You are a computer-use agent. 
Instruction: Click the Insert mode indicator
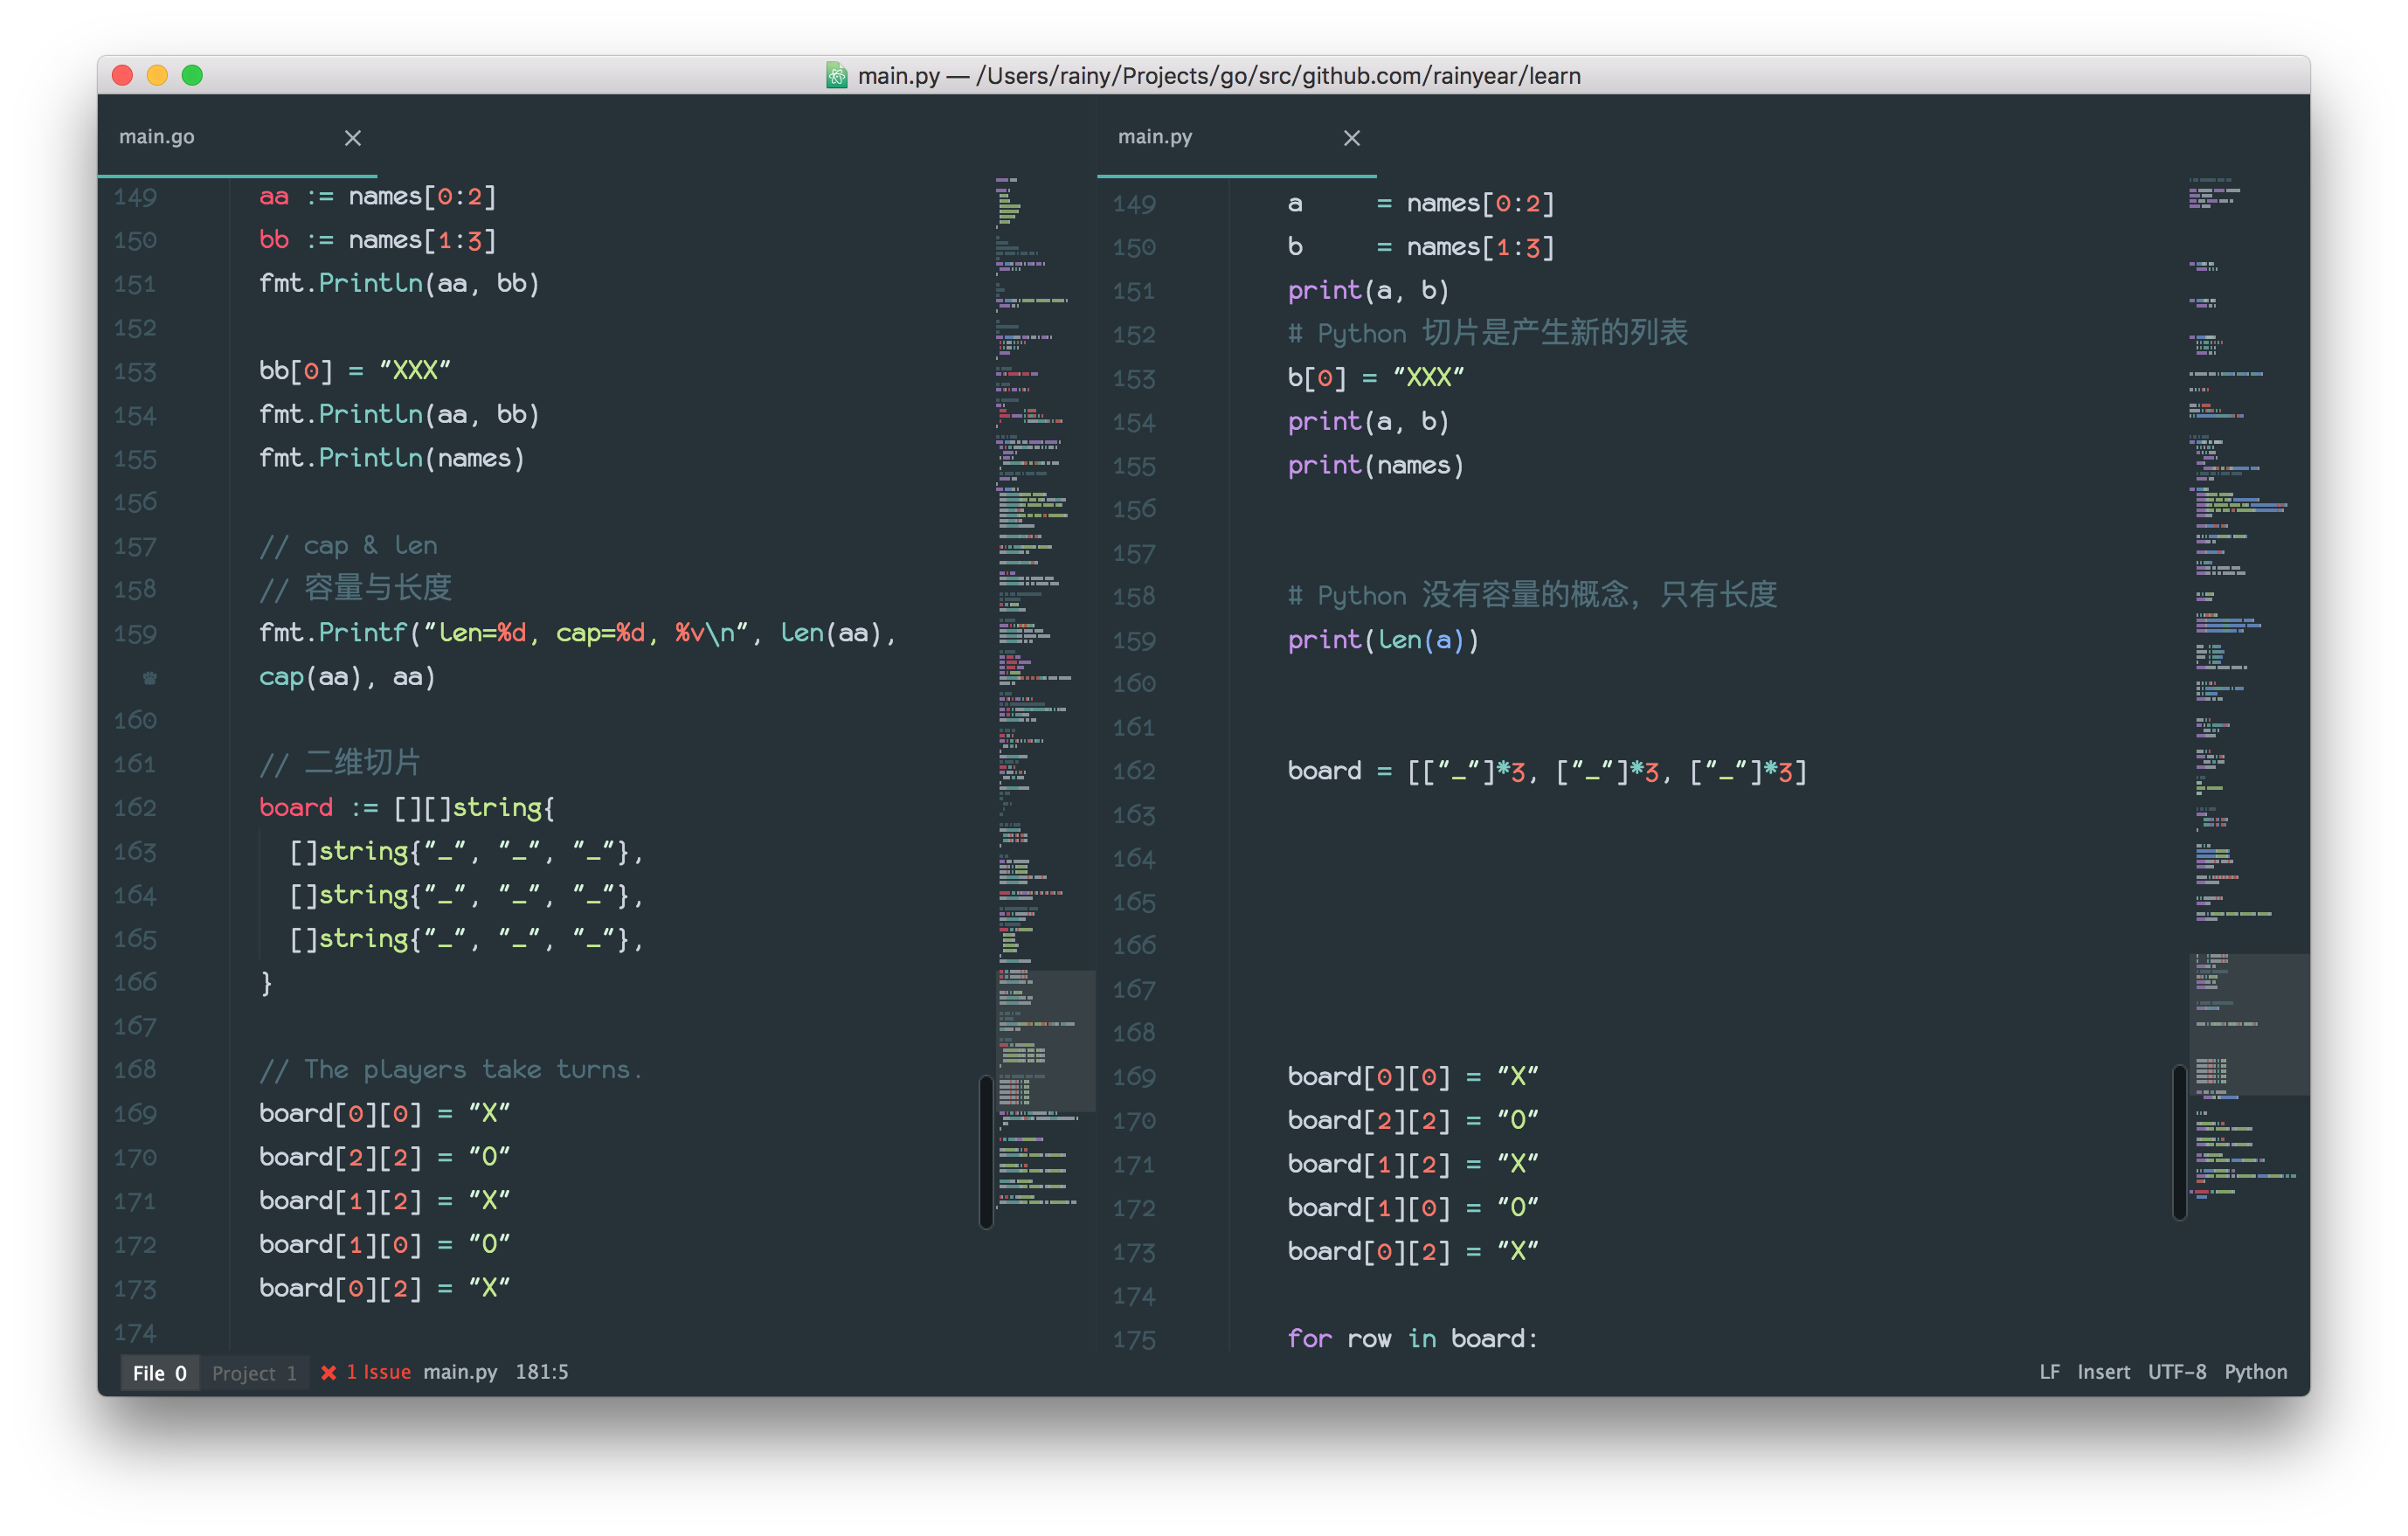(x=2102, y=1371)
